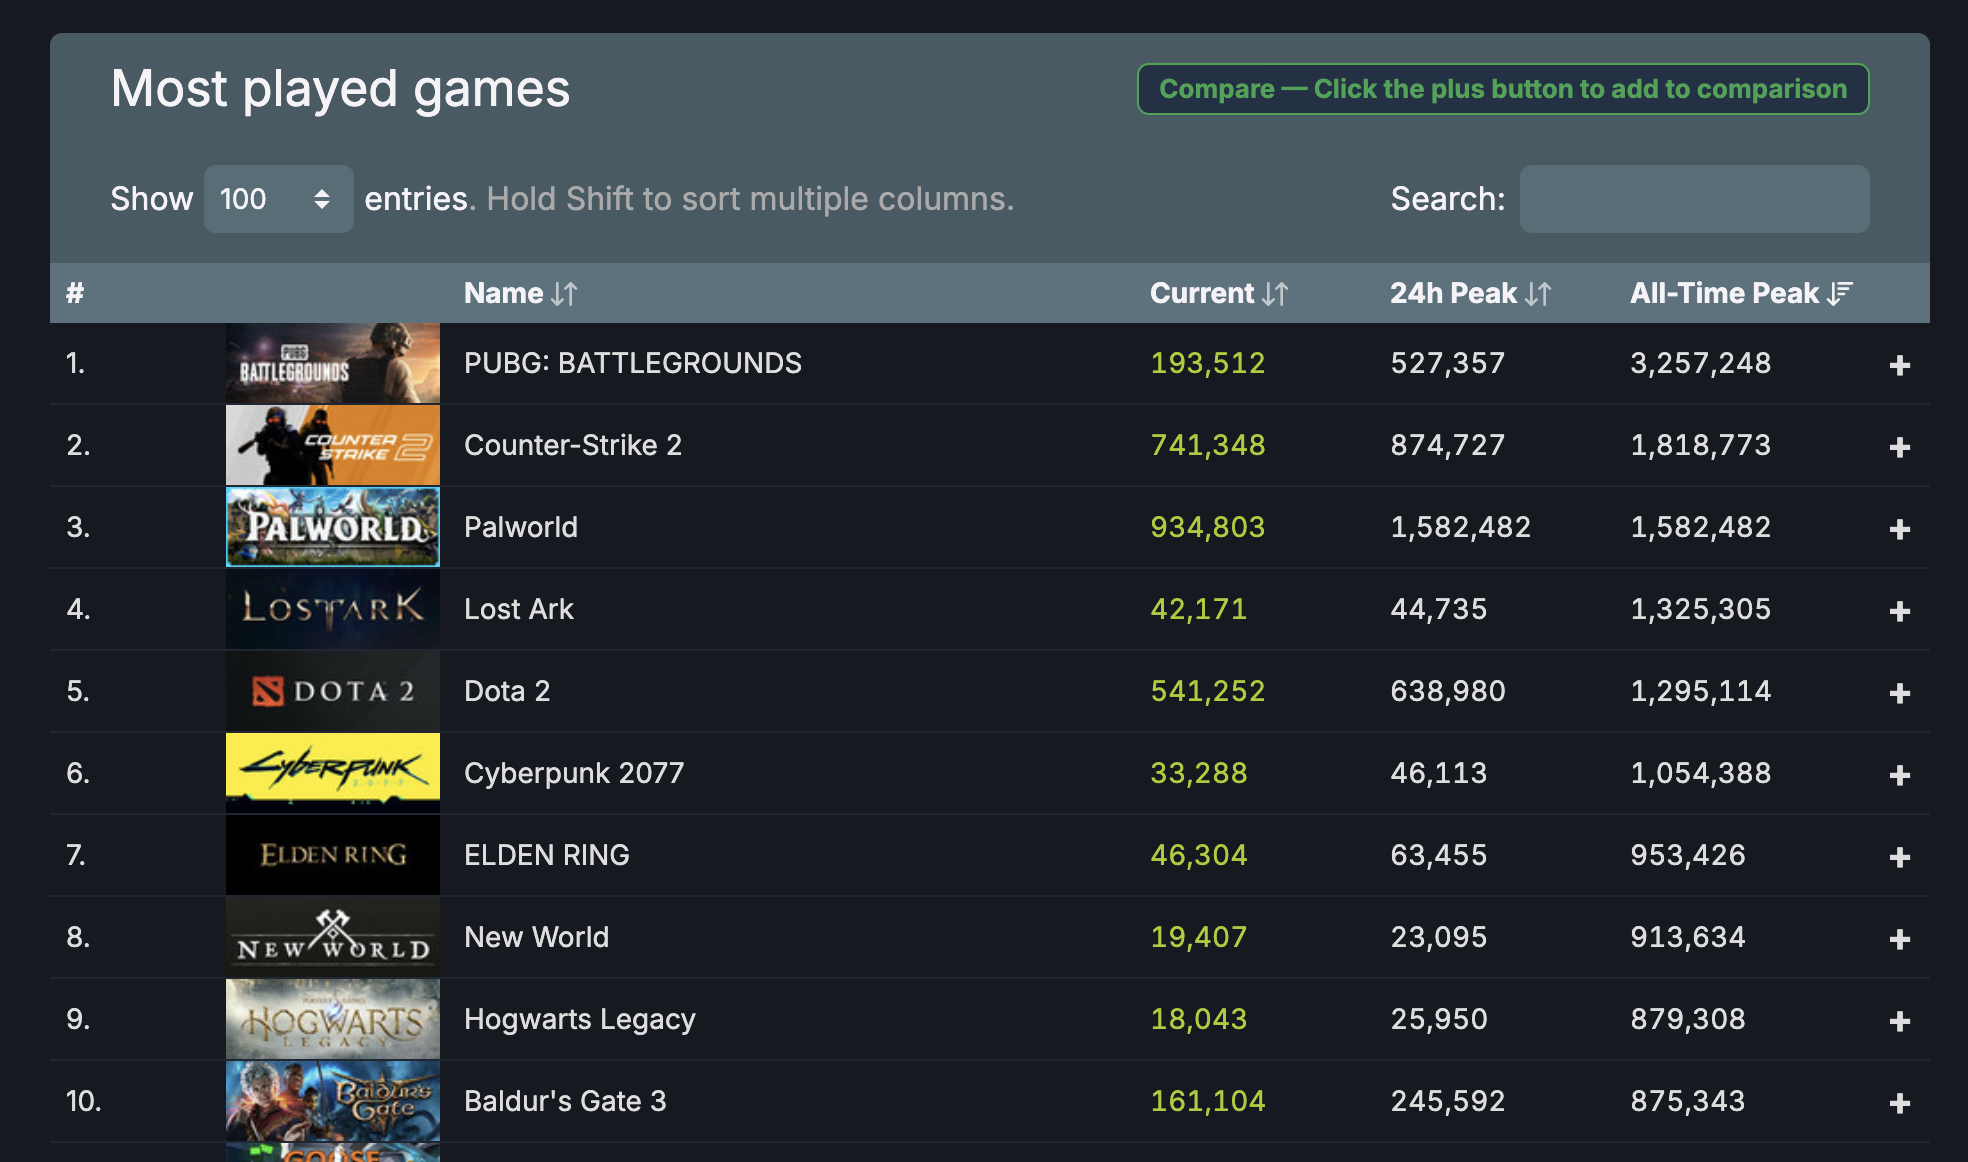Open the Hogwarts Legacy name link
Viewport: 1968px width, 1162px height.
click(580, 1019)
